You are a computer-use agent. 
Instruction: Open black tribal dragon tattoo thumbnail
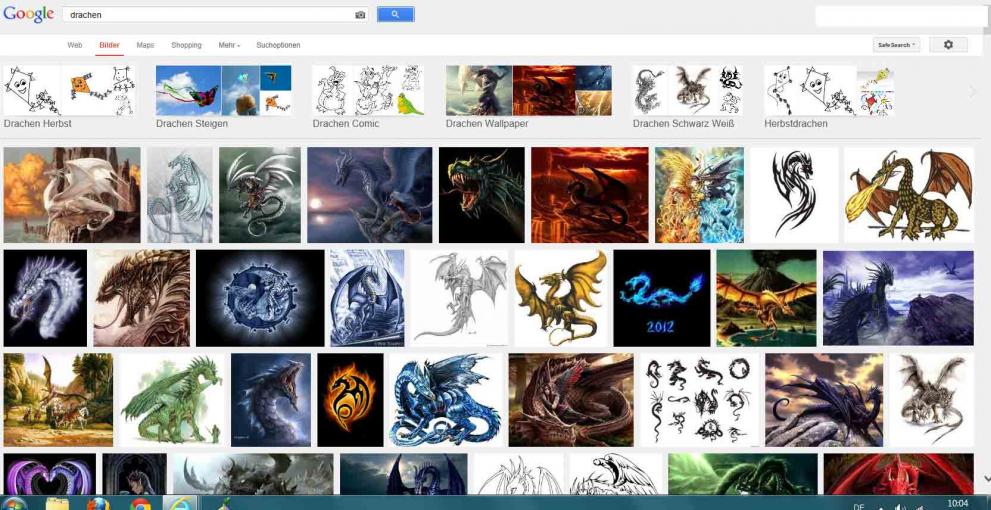(x=794, y=195)
